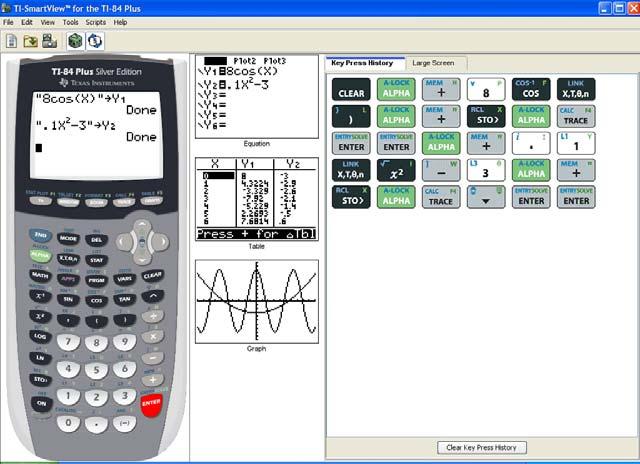
Task: Click the VARS key on the calculator
Action: point(124,279)
